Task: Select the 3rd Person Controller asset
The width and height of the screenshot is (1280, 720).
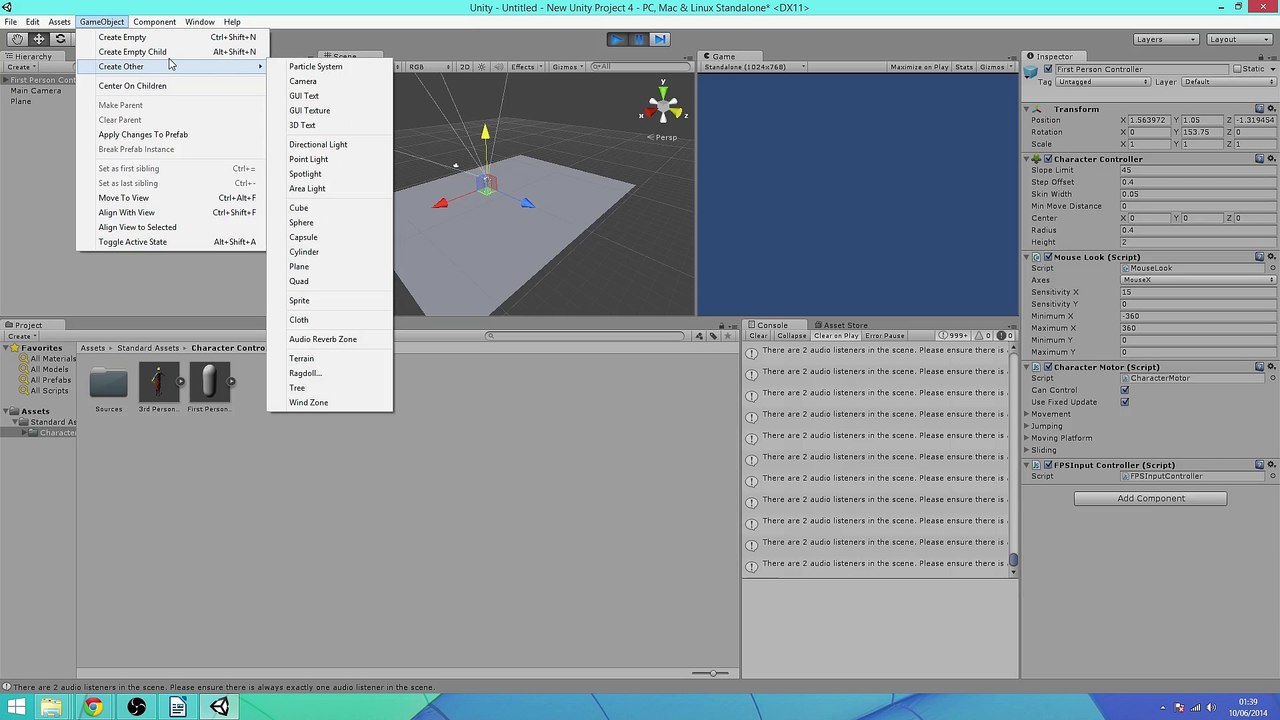Action: [158, 383]
